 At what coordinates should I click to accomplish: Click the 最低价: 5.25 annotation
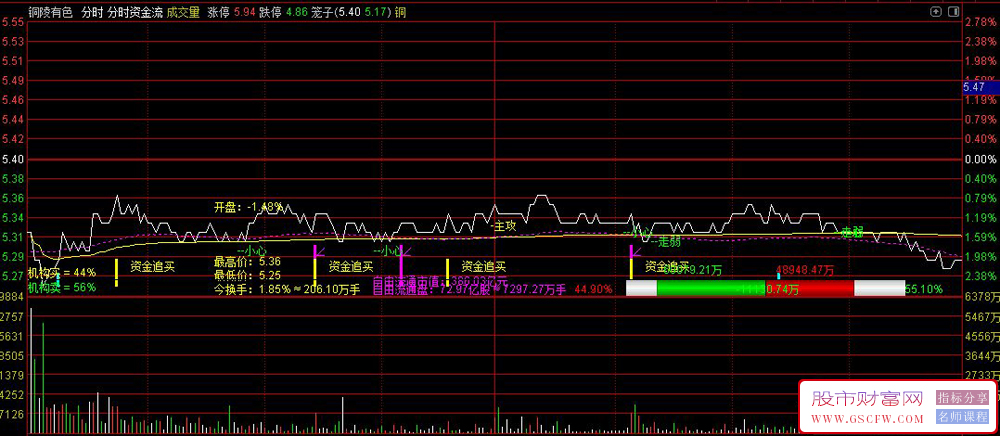tap(247, 275)
